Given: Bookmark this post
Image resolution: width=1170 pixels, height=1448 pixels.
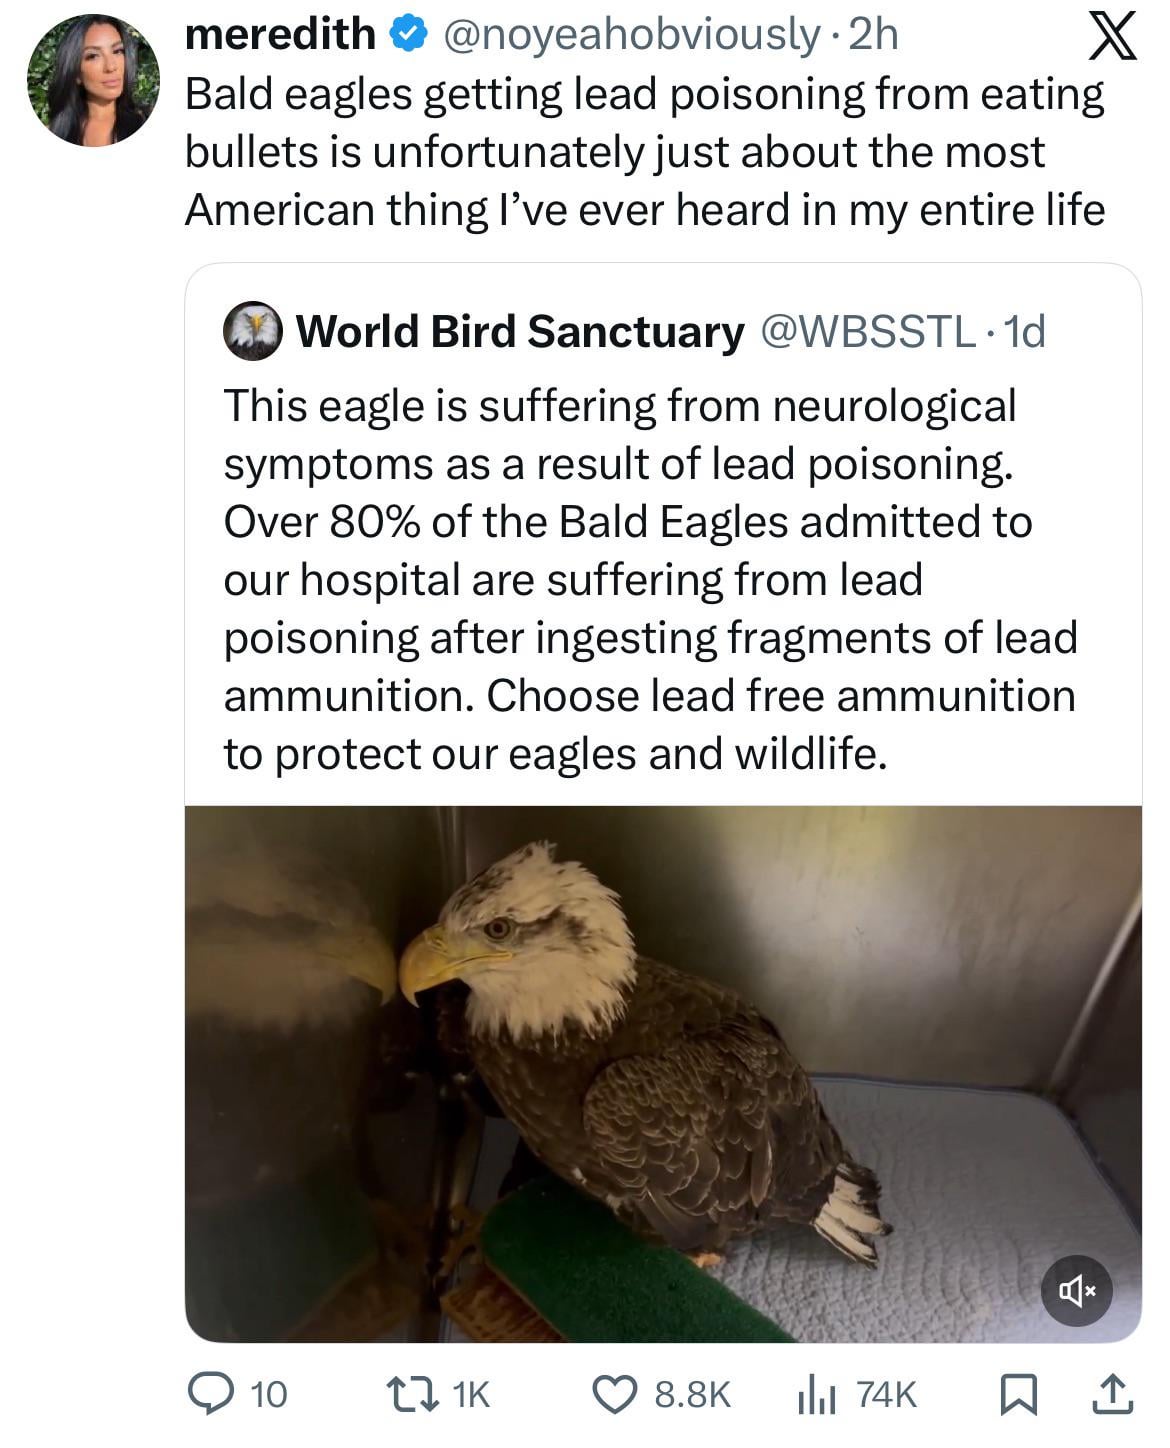Looking at the screenshot, I should (x=1018, y=1395).
